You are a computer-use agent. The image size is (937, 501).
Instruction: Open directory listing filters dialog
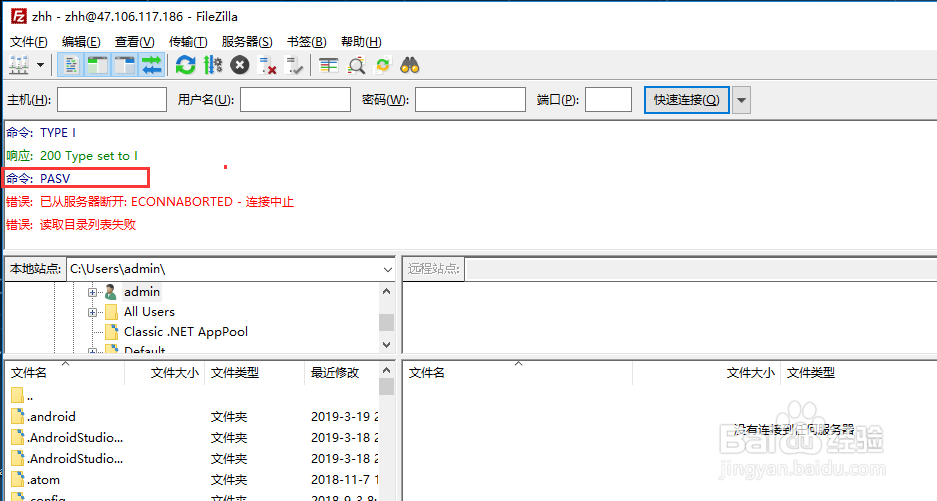(328, 65)
